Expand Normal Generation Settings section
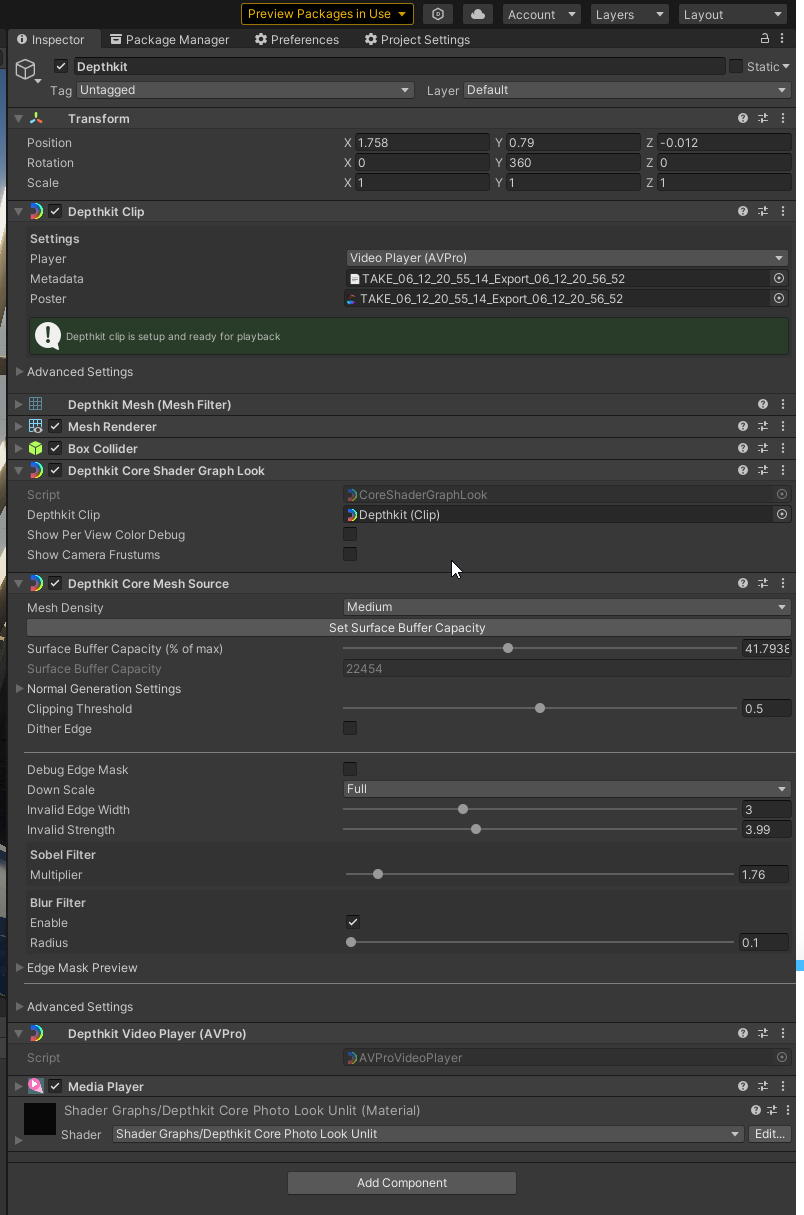This screenshot has width=804, height=1215. (20, 689)
